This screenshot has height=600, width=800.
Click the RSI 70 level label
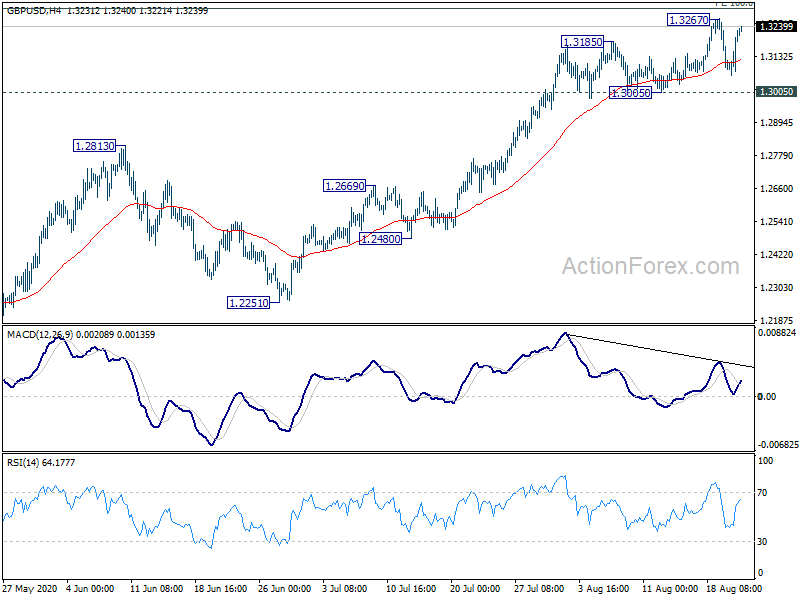coord(762,493)
